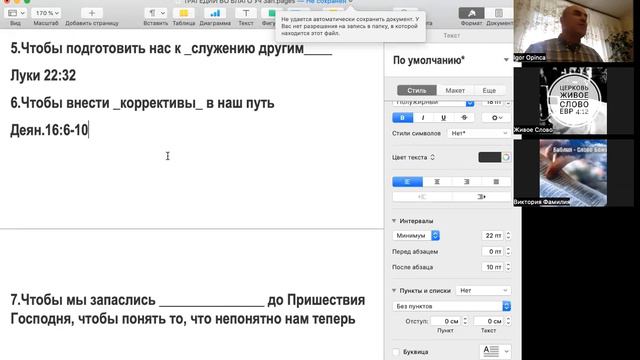Open the Стили символов dropdown
This screenshot has width=640, height=360.
tap(479, 133)
